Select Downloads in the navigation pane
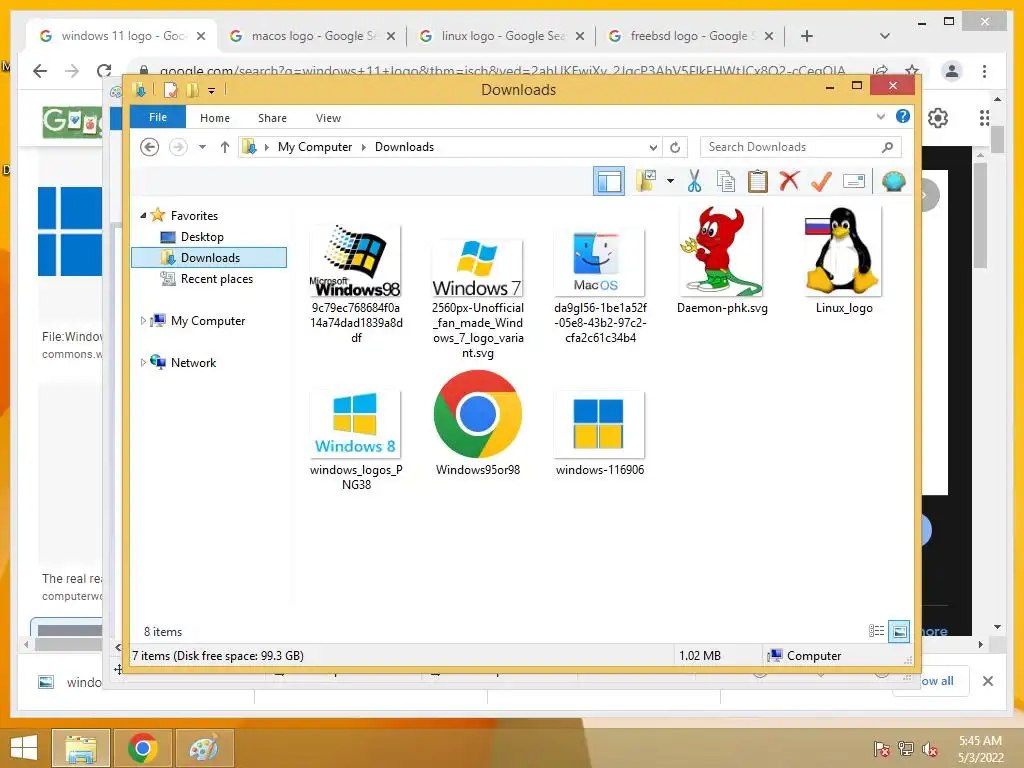The image size is (1024, 768). (209, 257)
